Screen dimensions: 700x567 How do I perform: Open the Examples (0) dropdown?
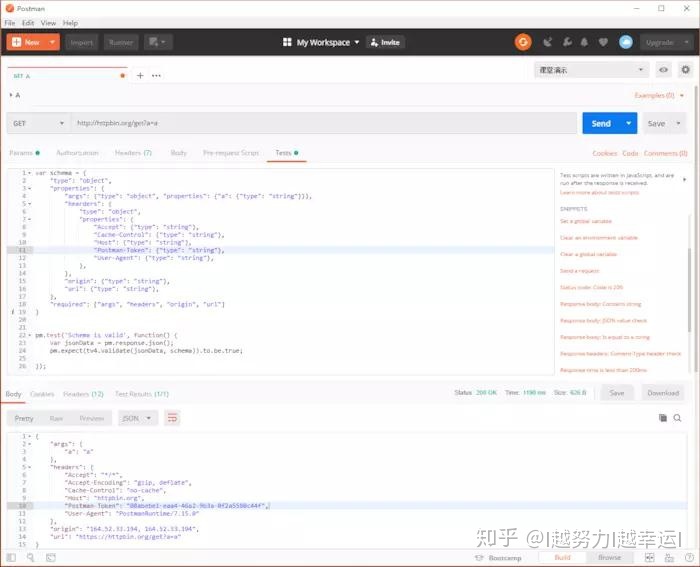click(x=659, y=96)
